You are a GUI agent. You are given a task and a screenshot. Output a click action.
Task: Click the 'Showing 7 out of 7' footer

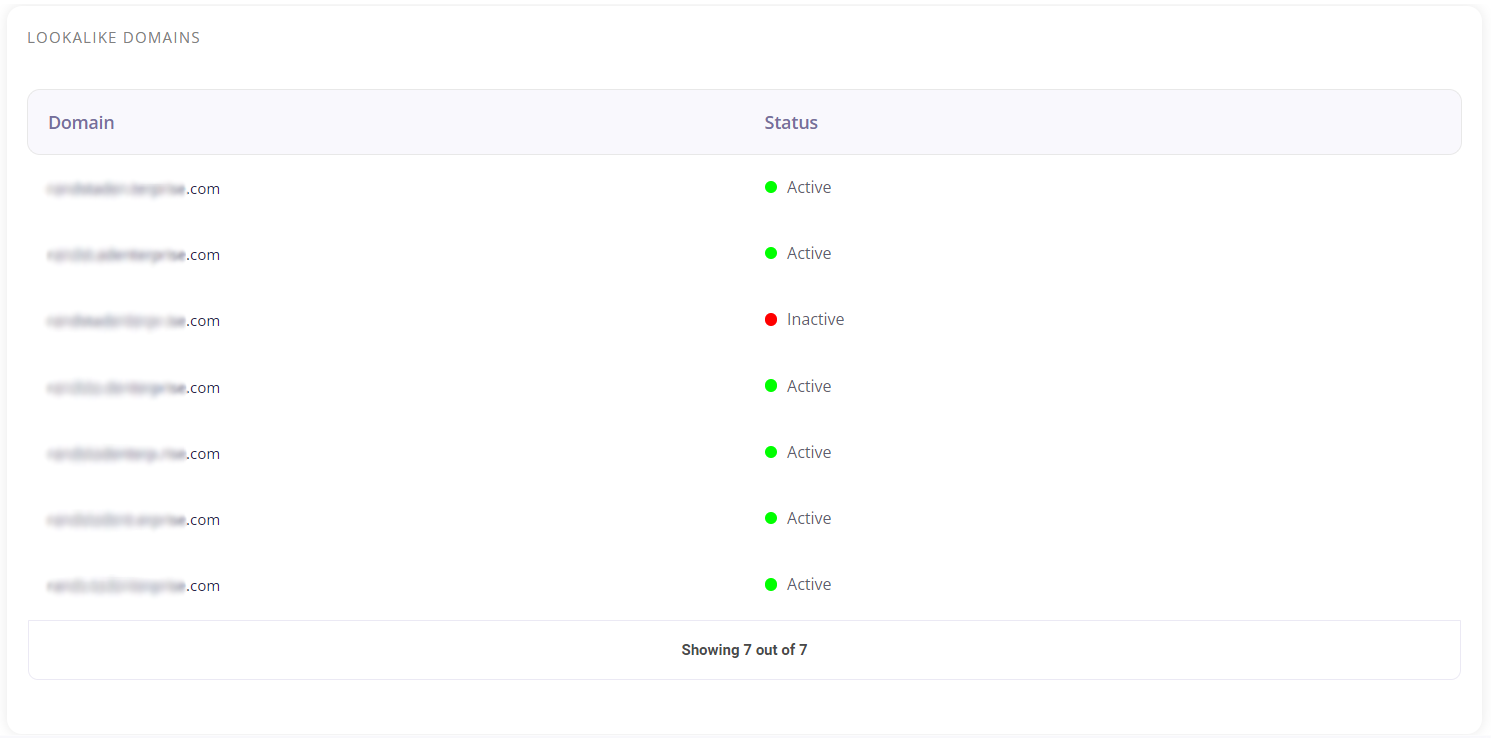click(x=744, y=650)
